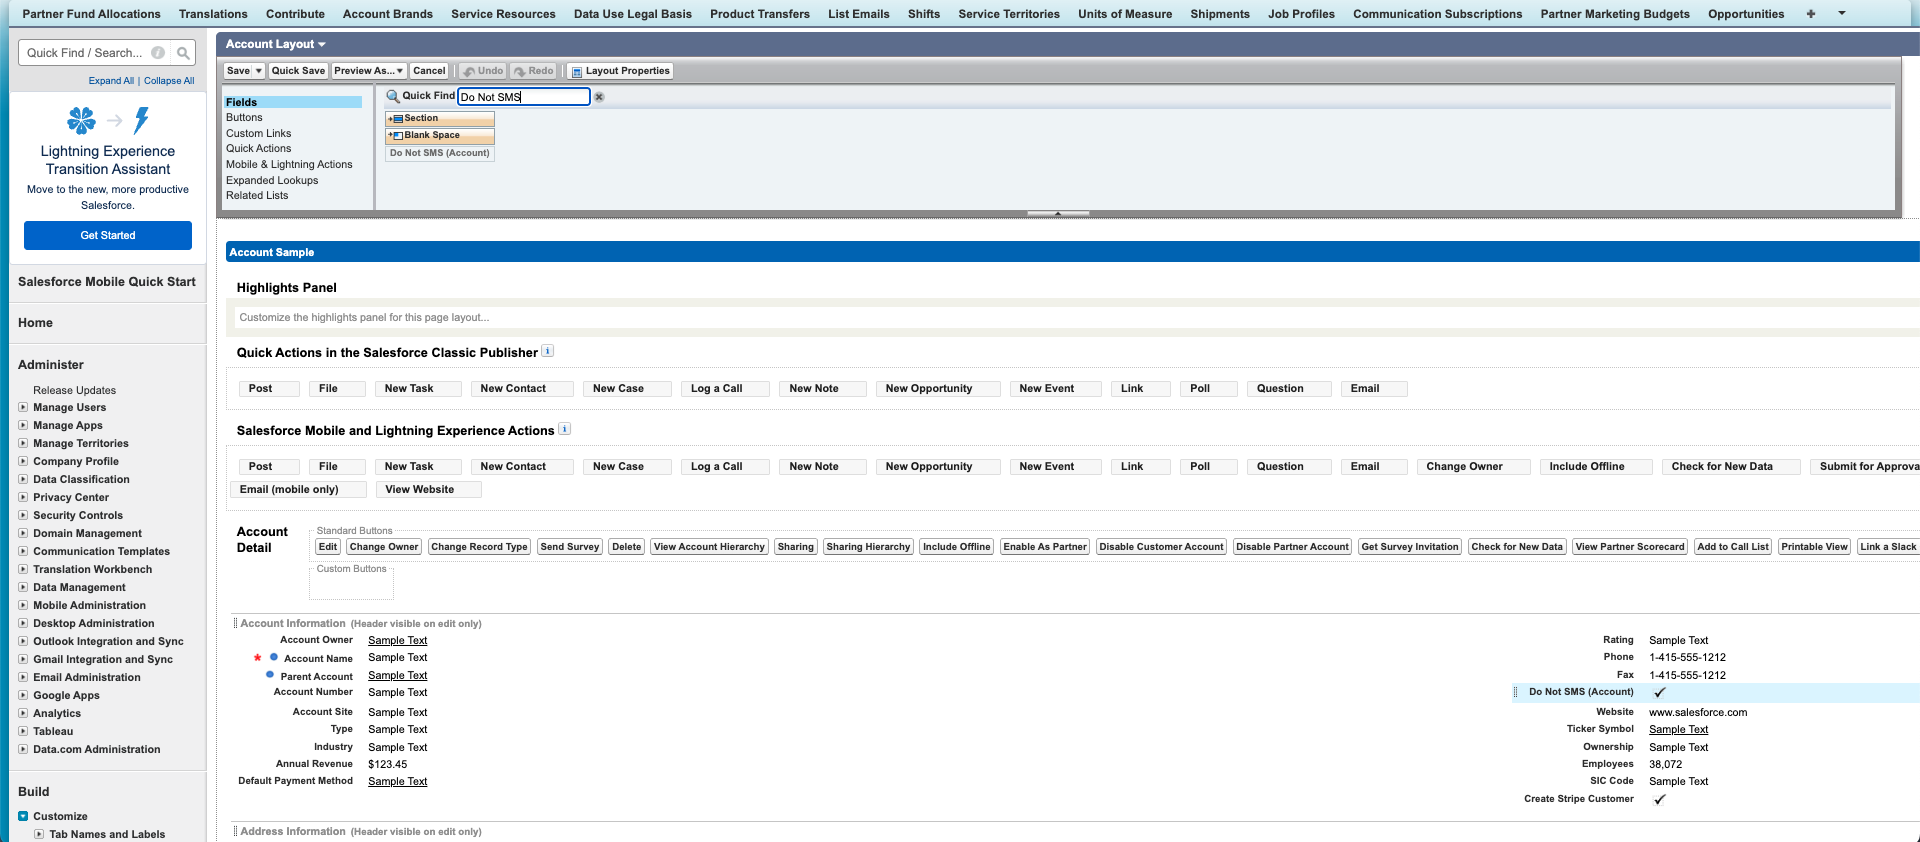Select the Blank Space palette element icon

tap(395, 135)
